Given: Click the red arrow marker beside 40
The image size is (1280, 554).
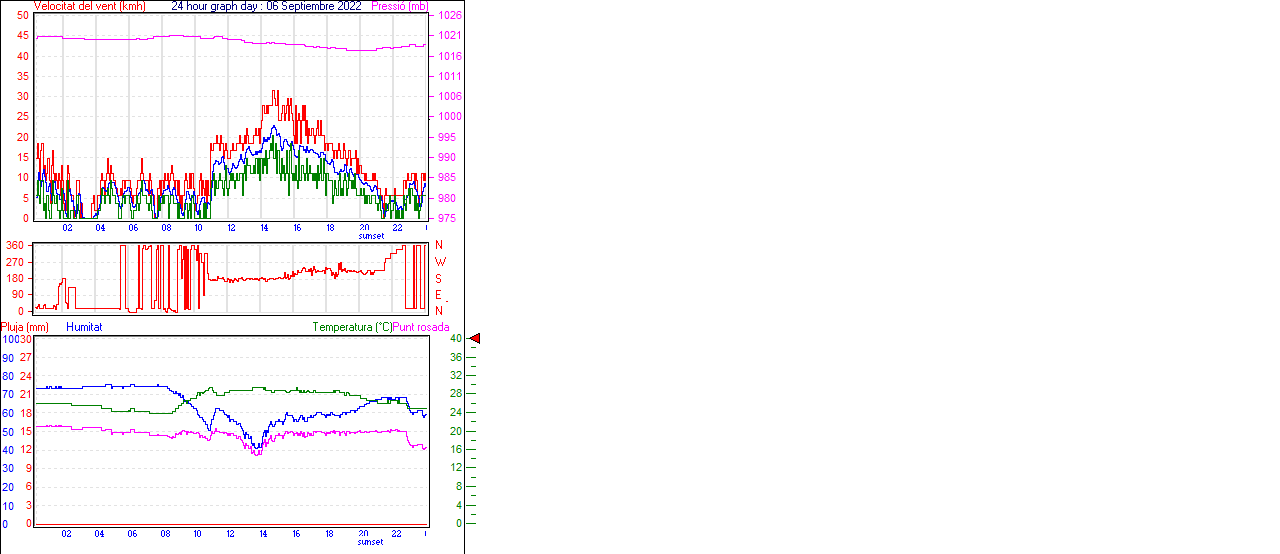Looking at the screenshot, I should click(475, 339).
